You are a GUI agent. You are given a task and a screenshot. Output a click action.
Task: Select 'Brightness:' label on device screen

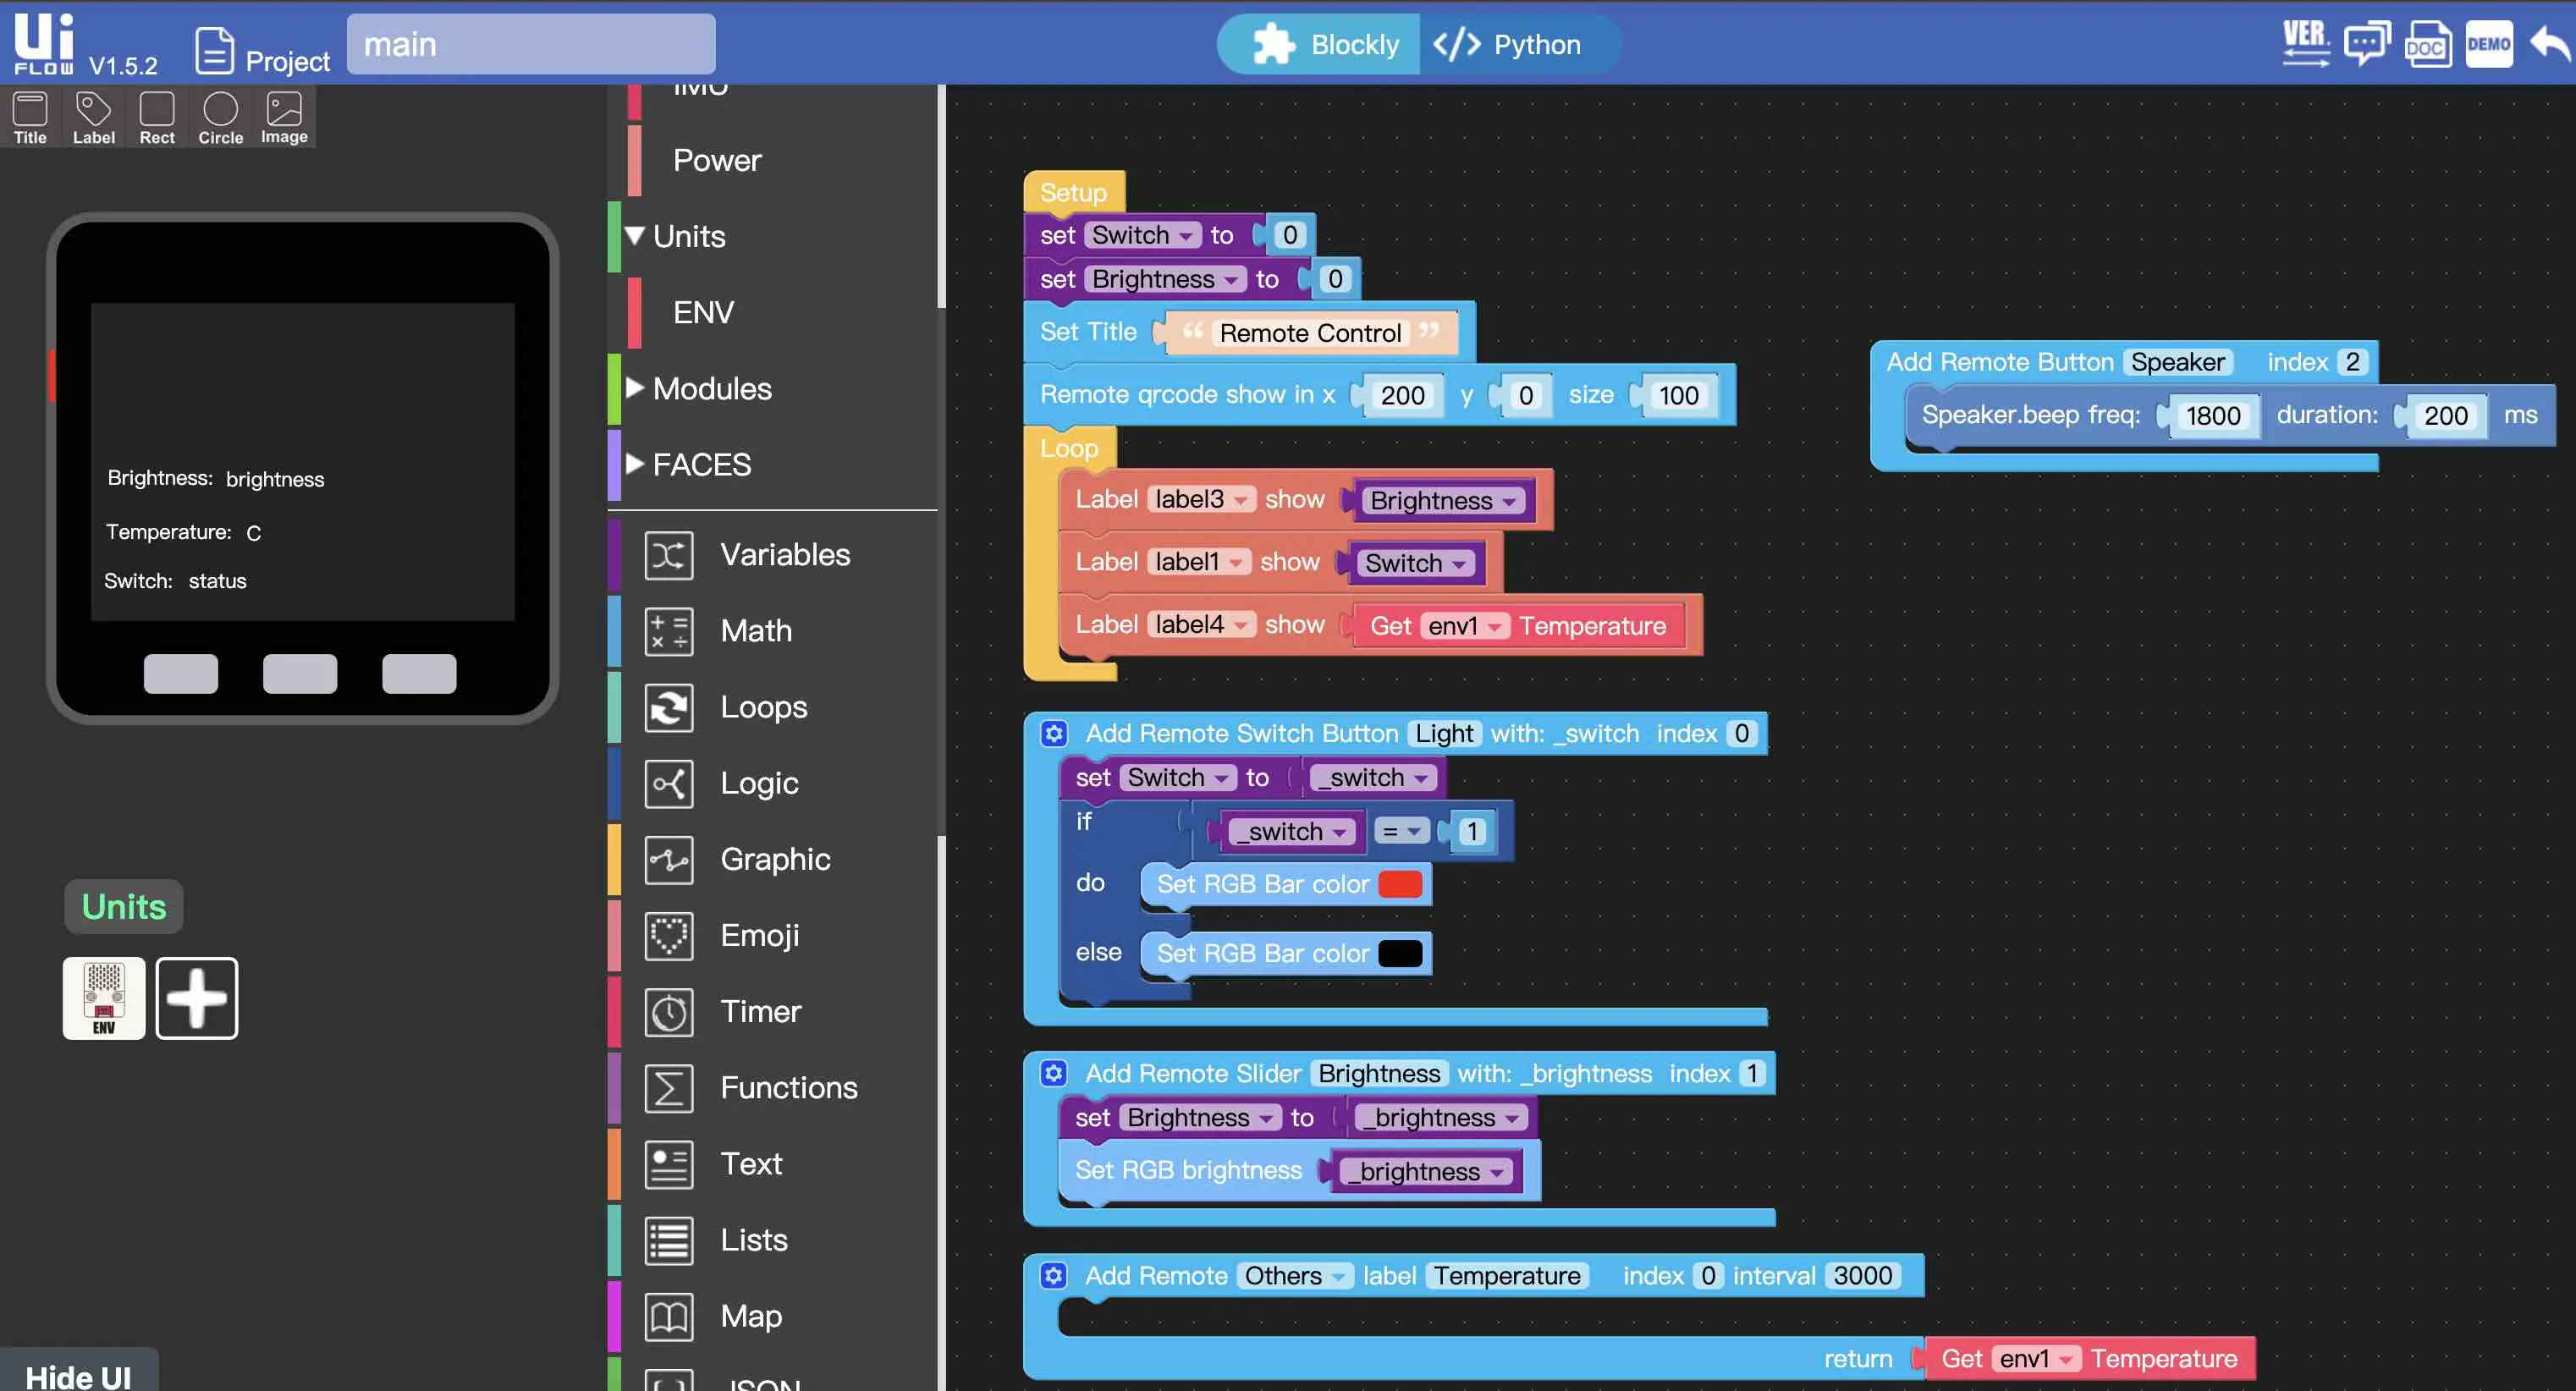160,478
